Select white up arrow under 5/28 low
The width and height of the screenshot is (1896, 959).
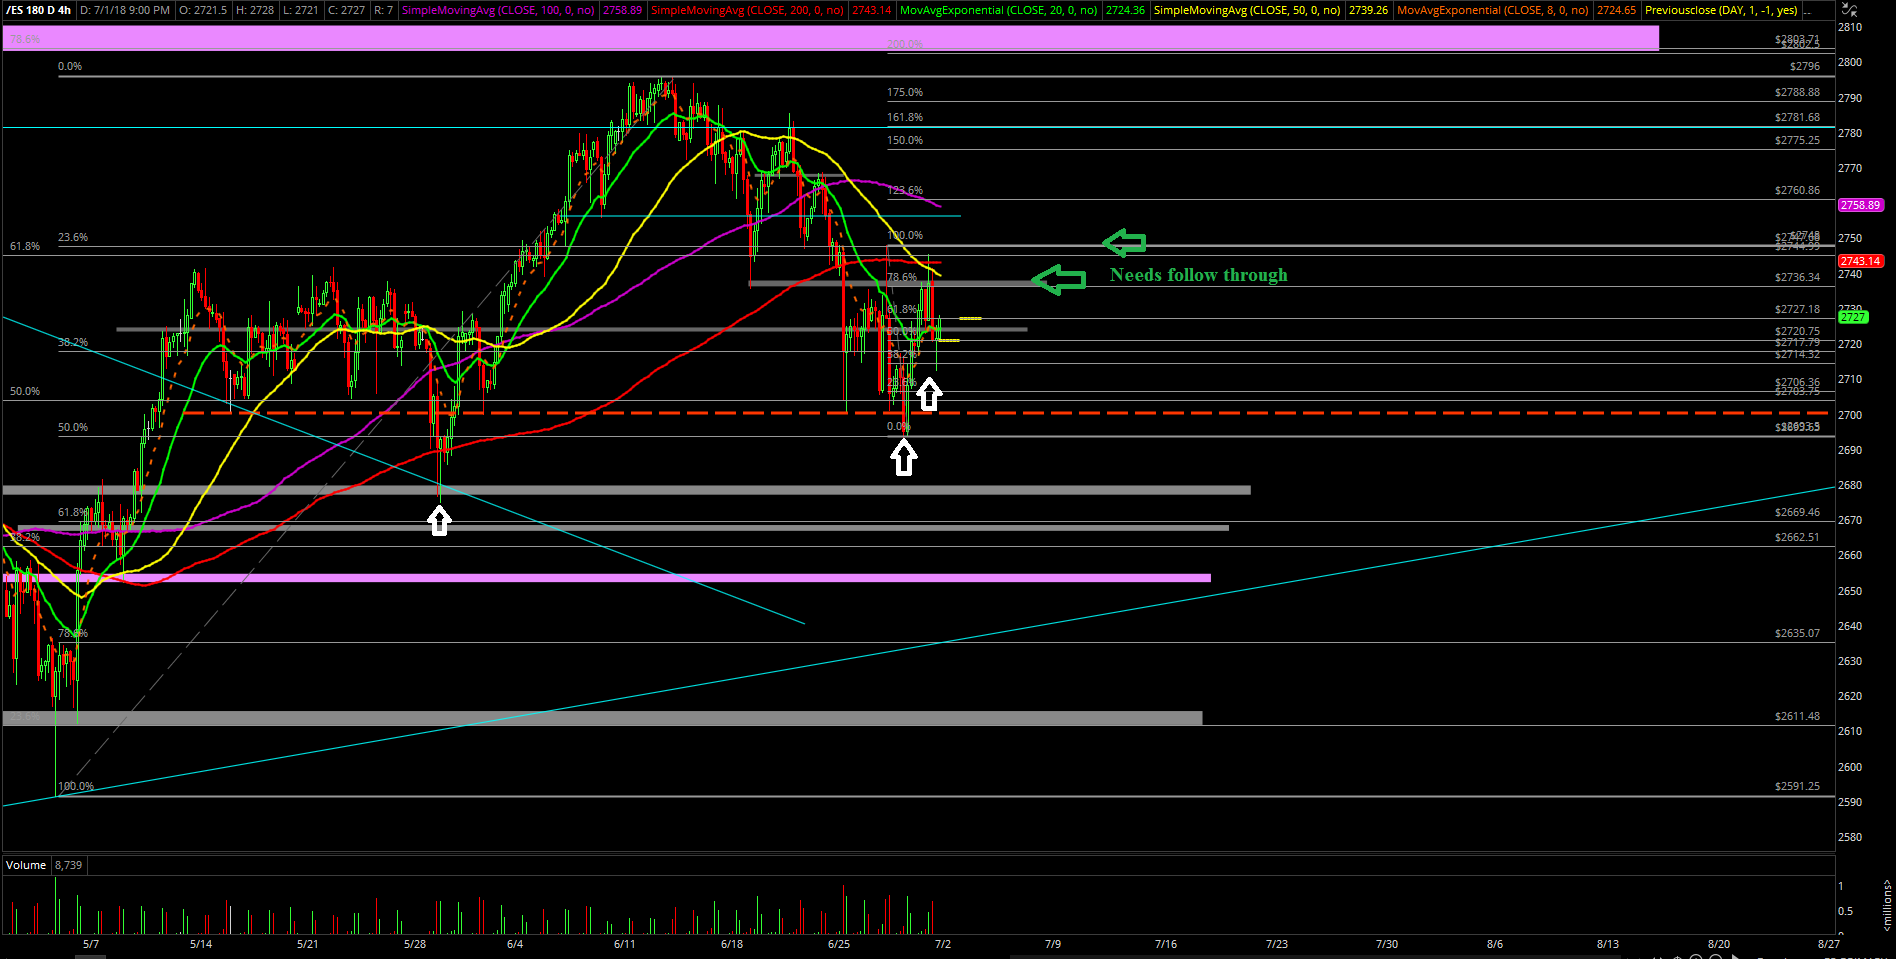(439, 520)
